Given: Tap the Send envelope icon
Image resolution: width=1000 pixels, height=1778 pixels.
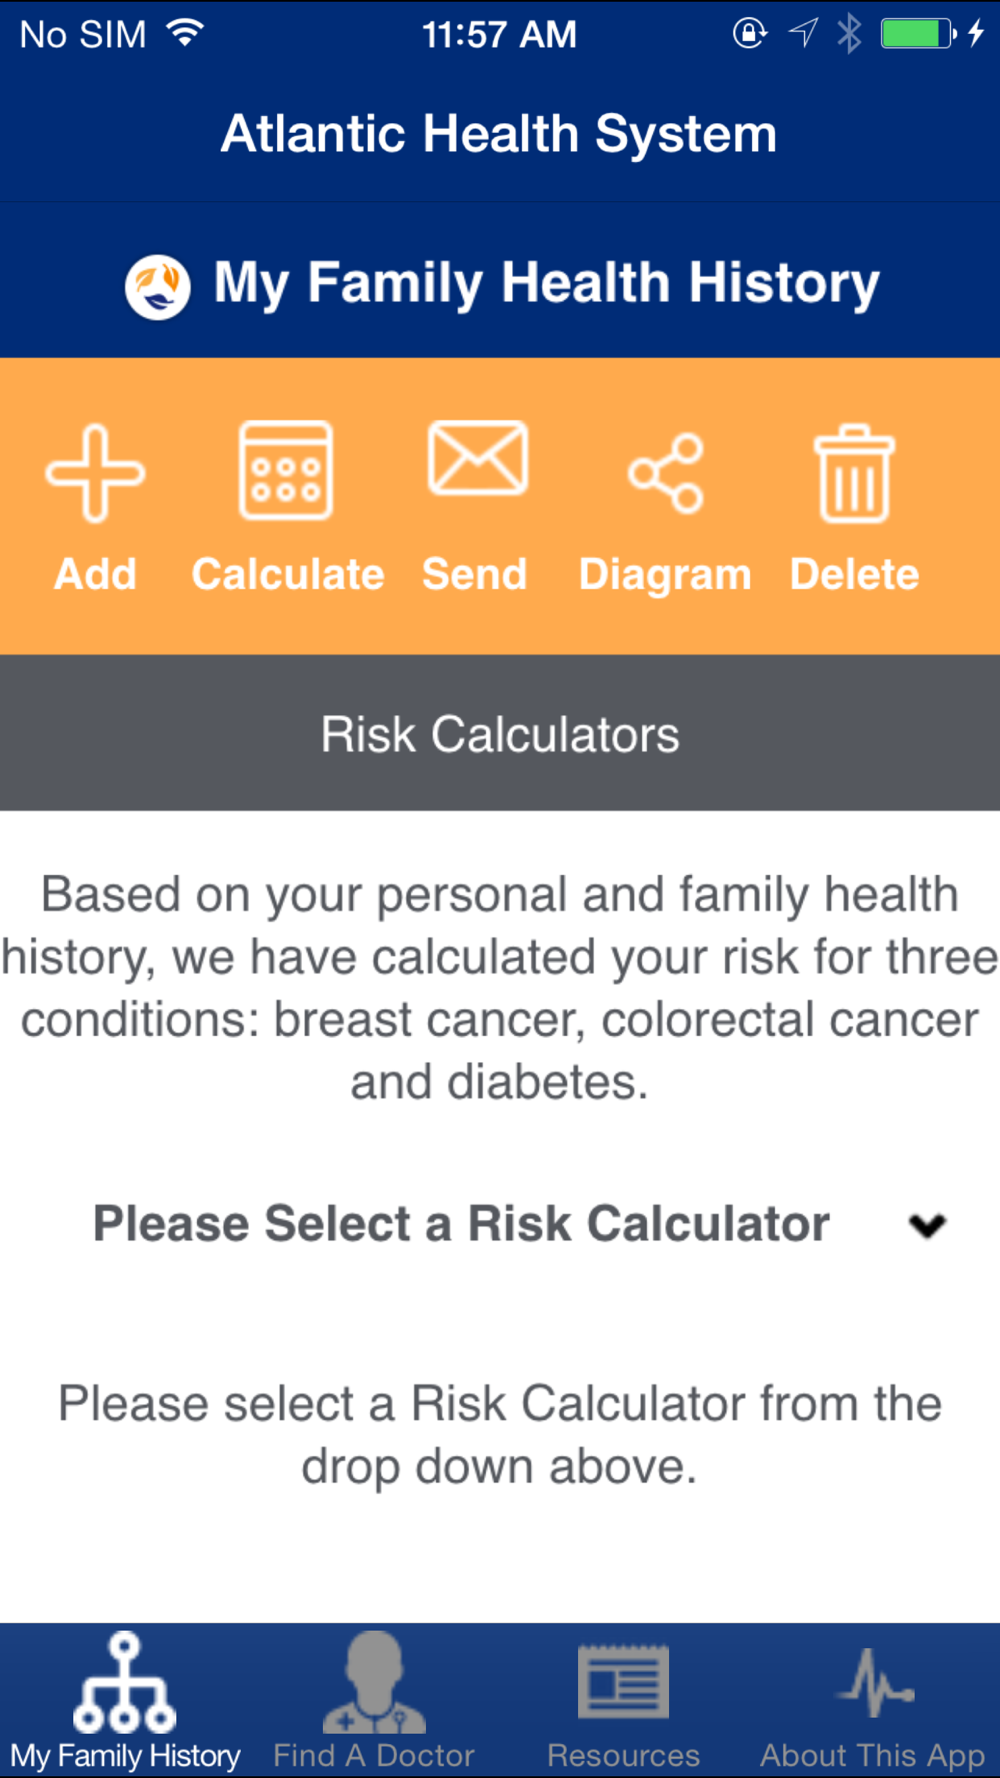Looking at the screenshot, I should 478,458.
